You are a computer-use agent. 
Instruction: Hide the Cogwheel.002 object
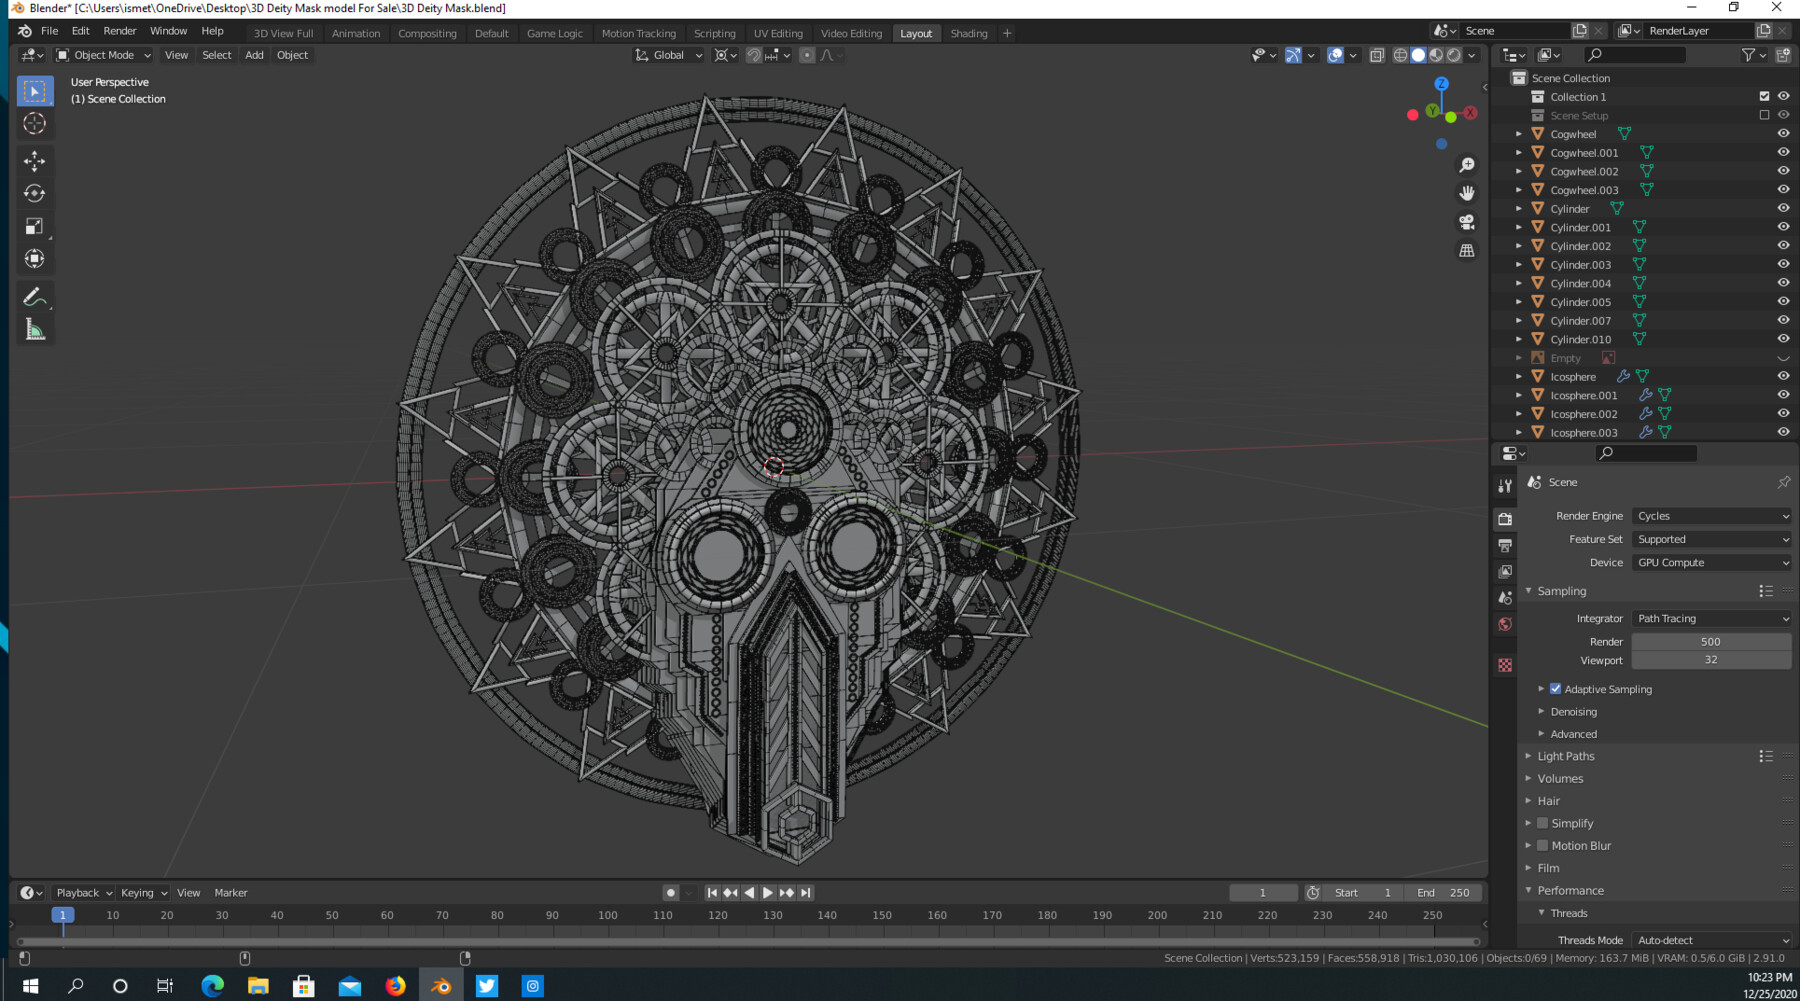tap(1783, 171)
